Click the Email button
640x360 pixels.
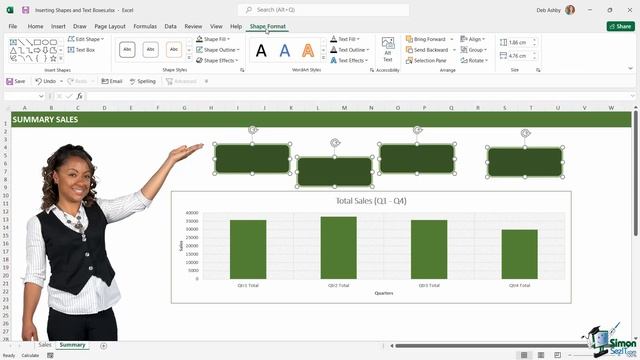[112, 81]
